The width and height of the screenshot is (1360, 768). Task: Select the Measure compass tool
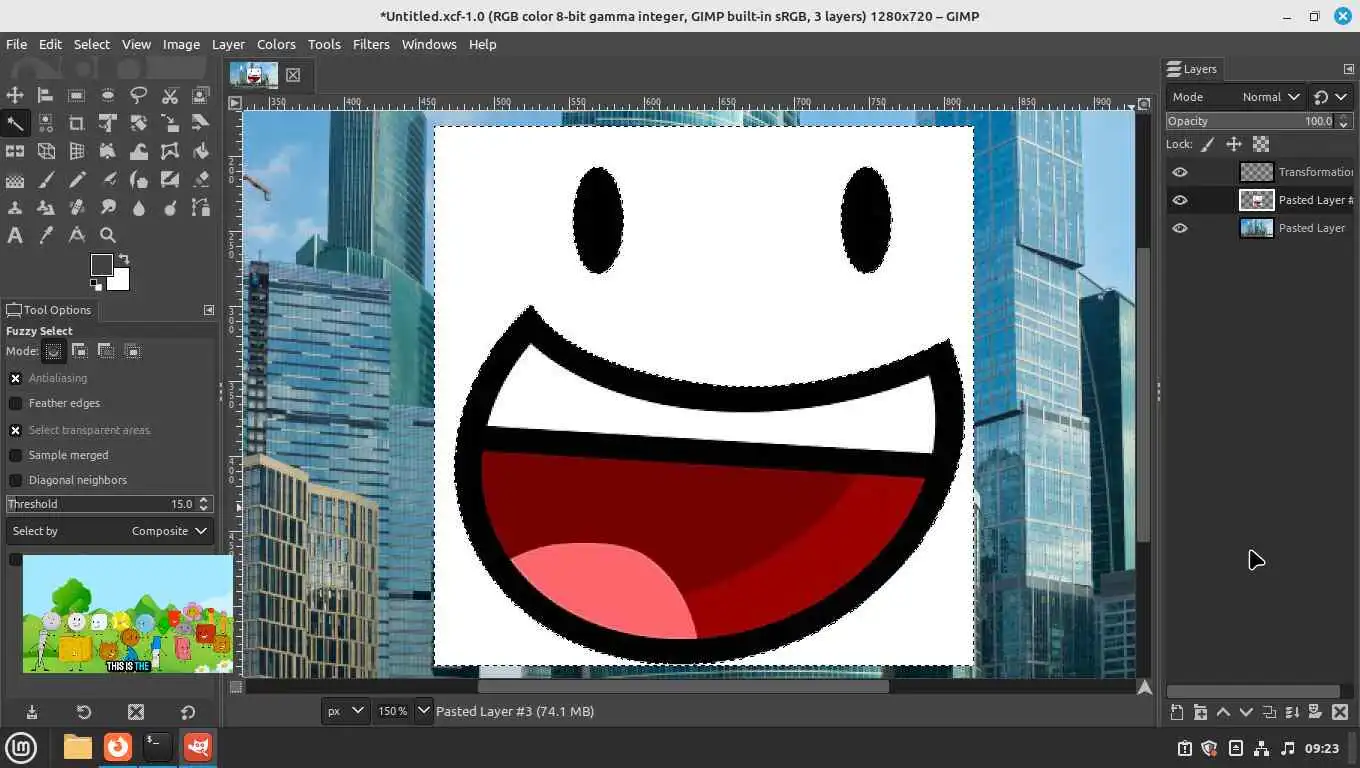[76, 236]
